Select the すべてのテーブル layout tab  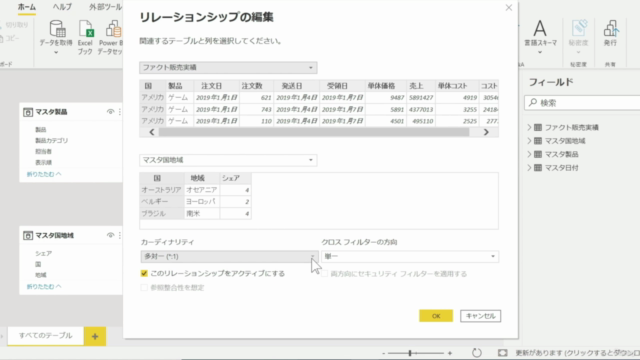[x=46, y=336]
